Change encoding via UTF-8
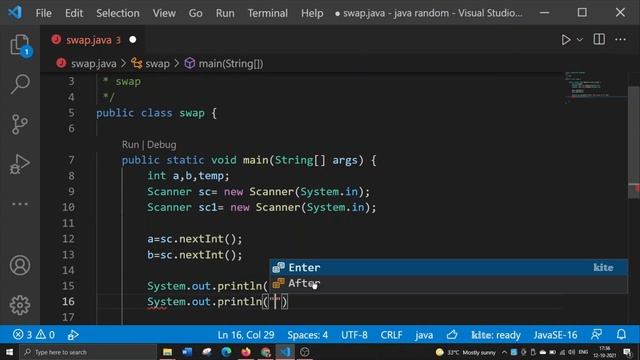 [354, 335]
